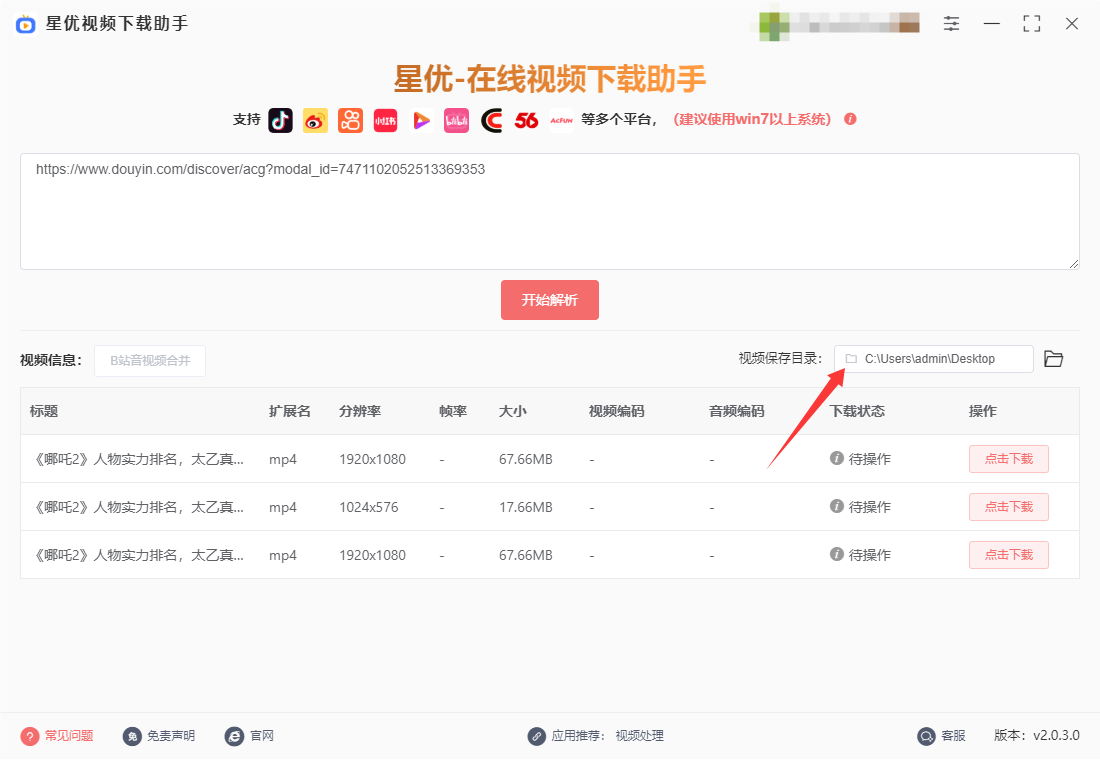
Task: Click the Kuaishou platform icon
Action: [x=350, y=121]
